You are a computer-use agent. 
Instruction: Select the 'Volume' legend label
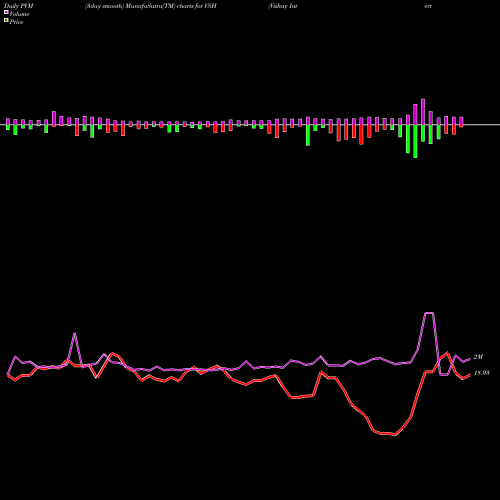pos(19,14)
